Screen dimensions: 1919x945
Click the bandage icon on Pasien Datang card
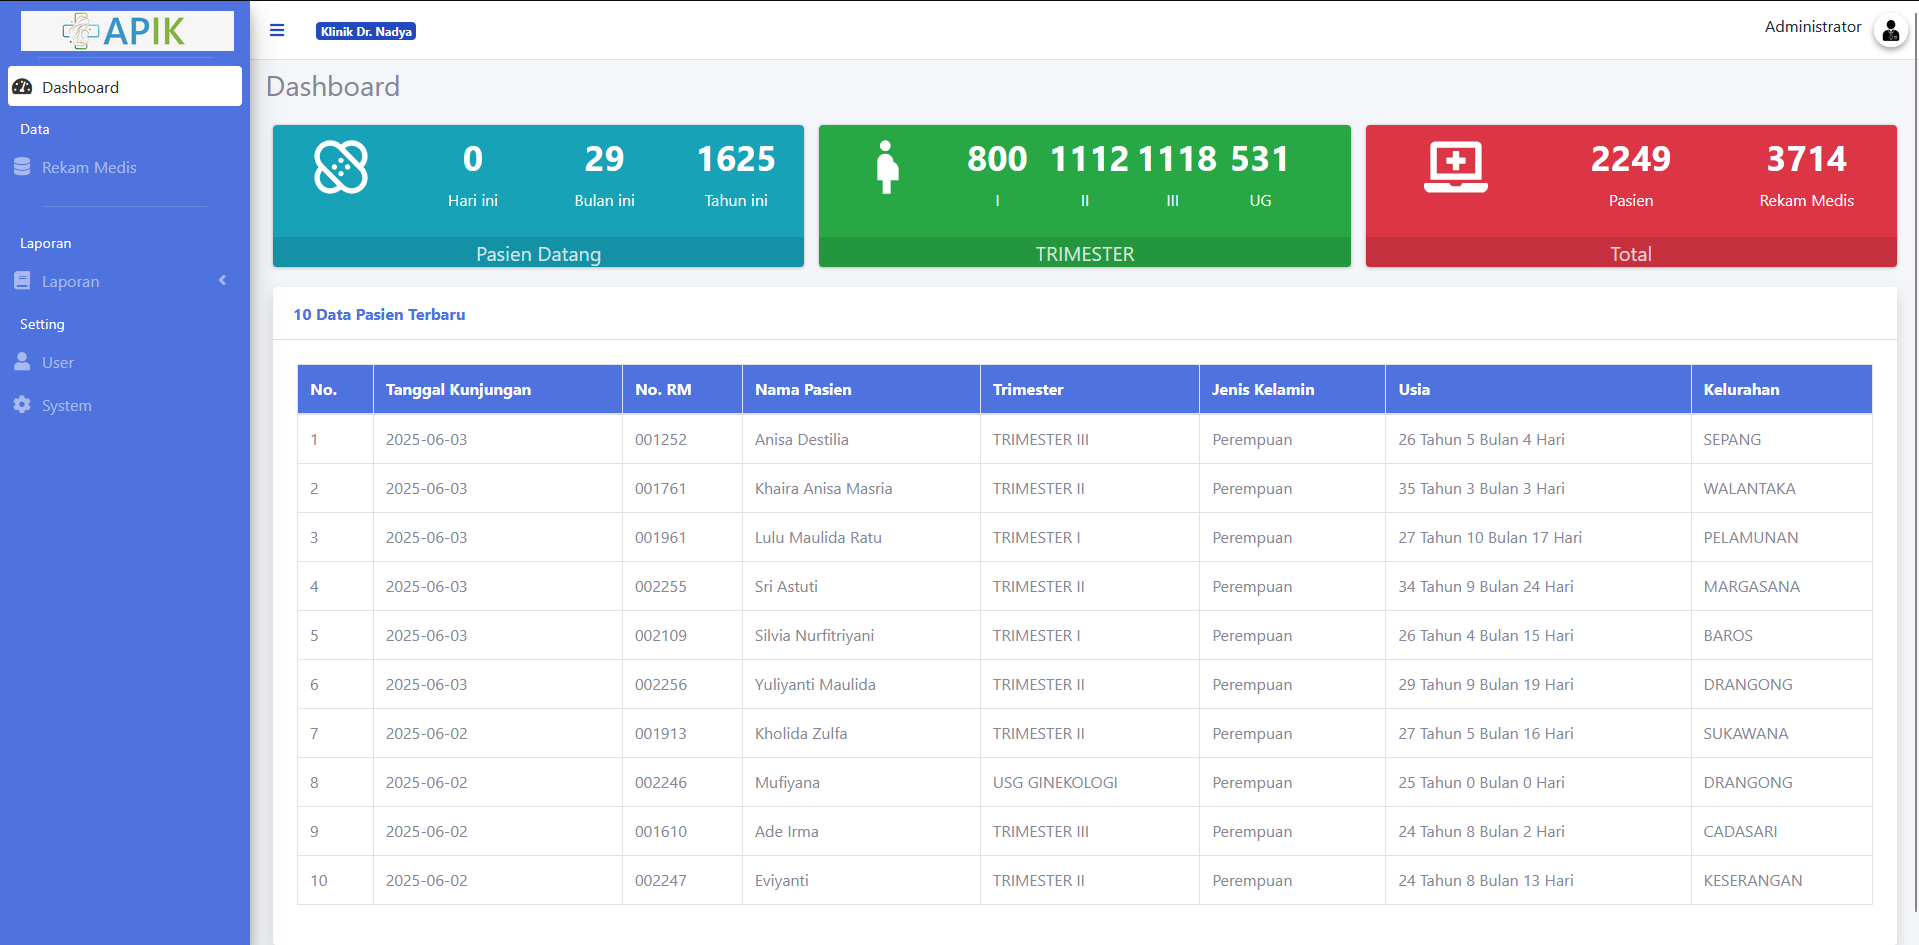[x=341, y=167]
